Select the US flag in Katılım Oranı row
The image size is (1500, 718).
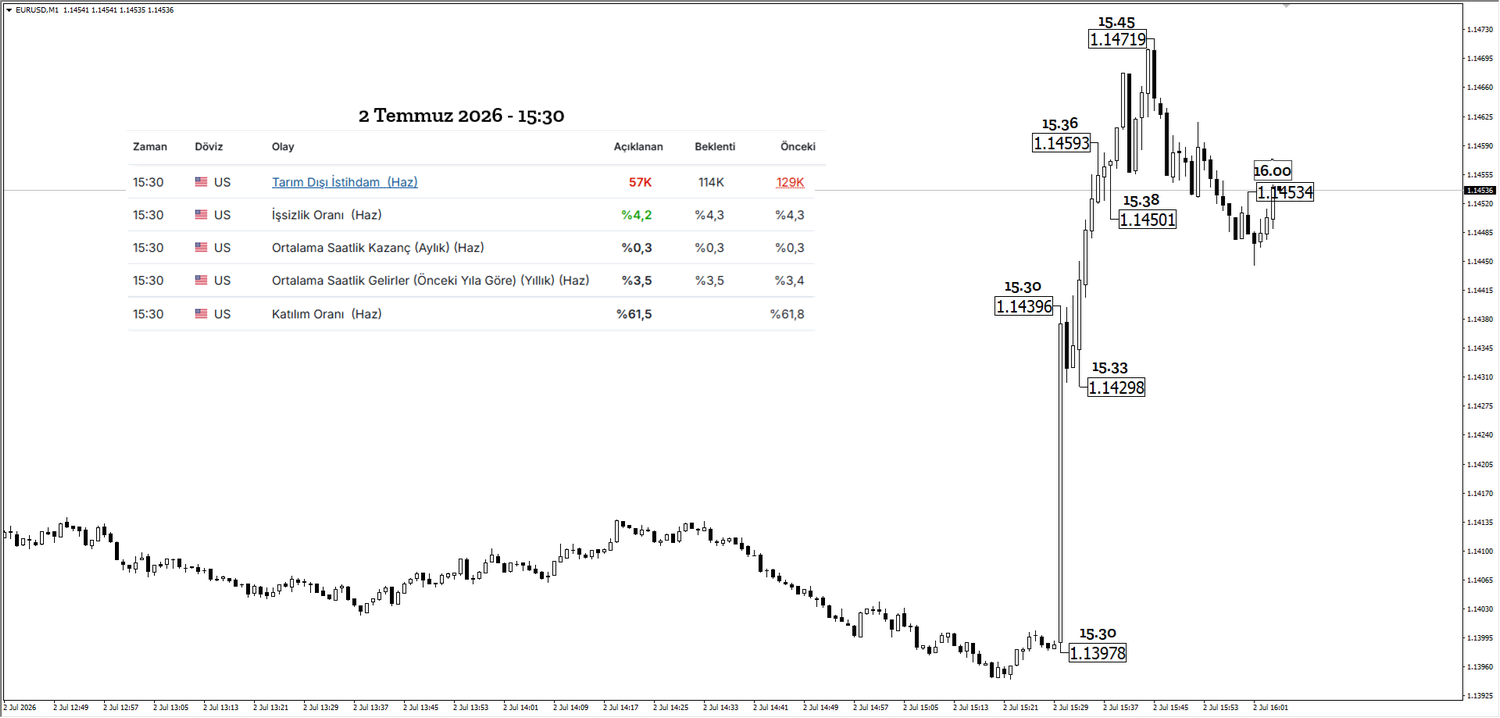pos(201,314)
